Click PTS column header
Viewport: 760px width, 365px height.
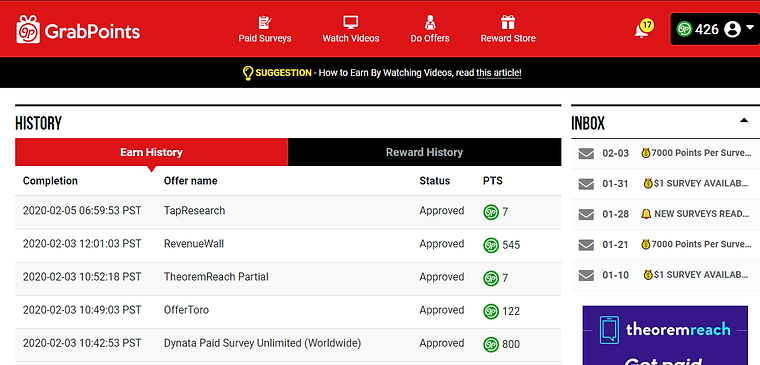[492, 181]
